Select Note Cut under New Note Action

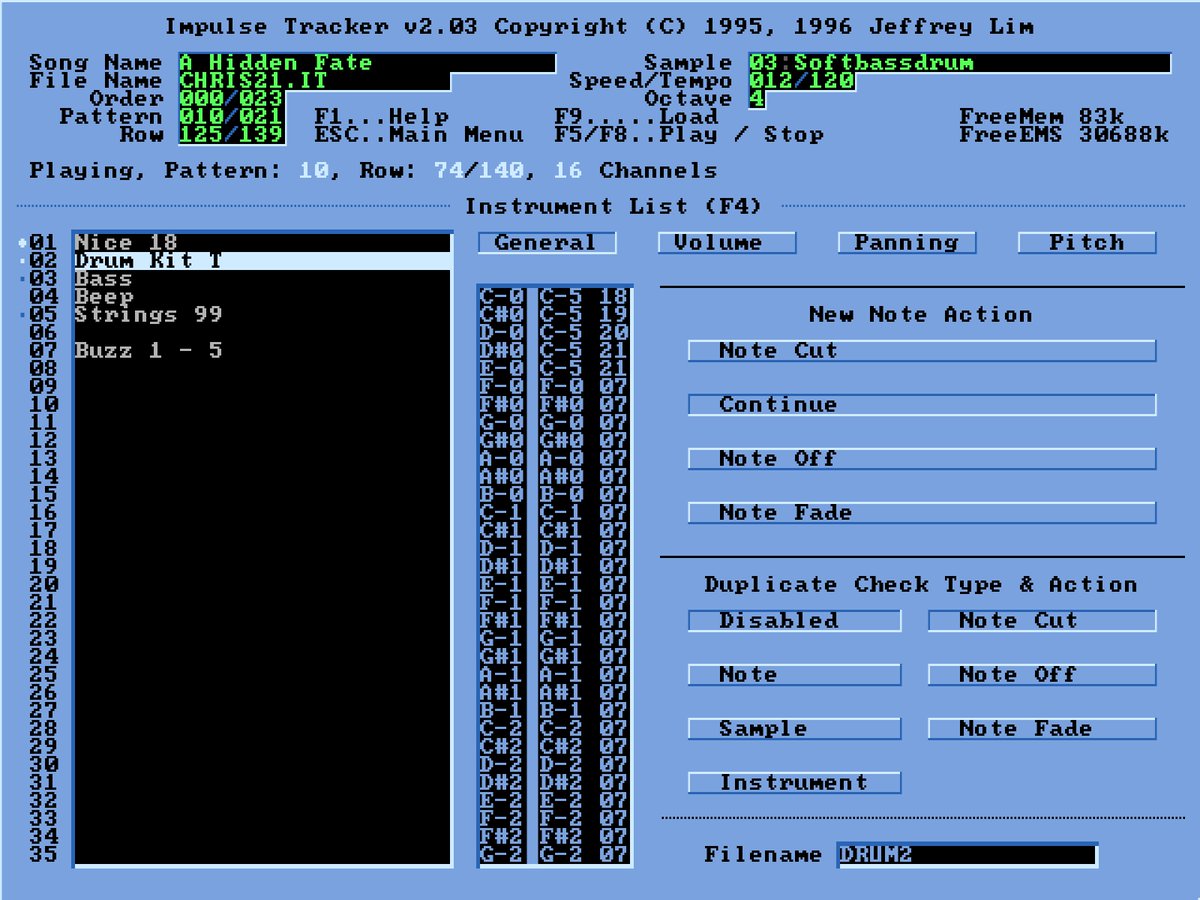click(922, 351)
